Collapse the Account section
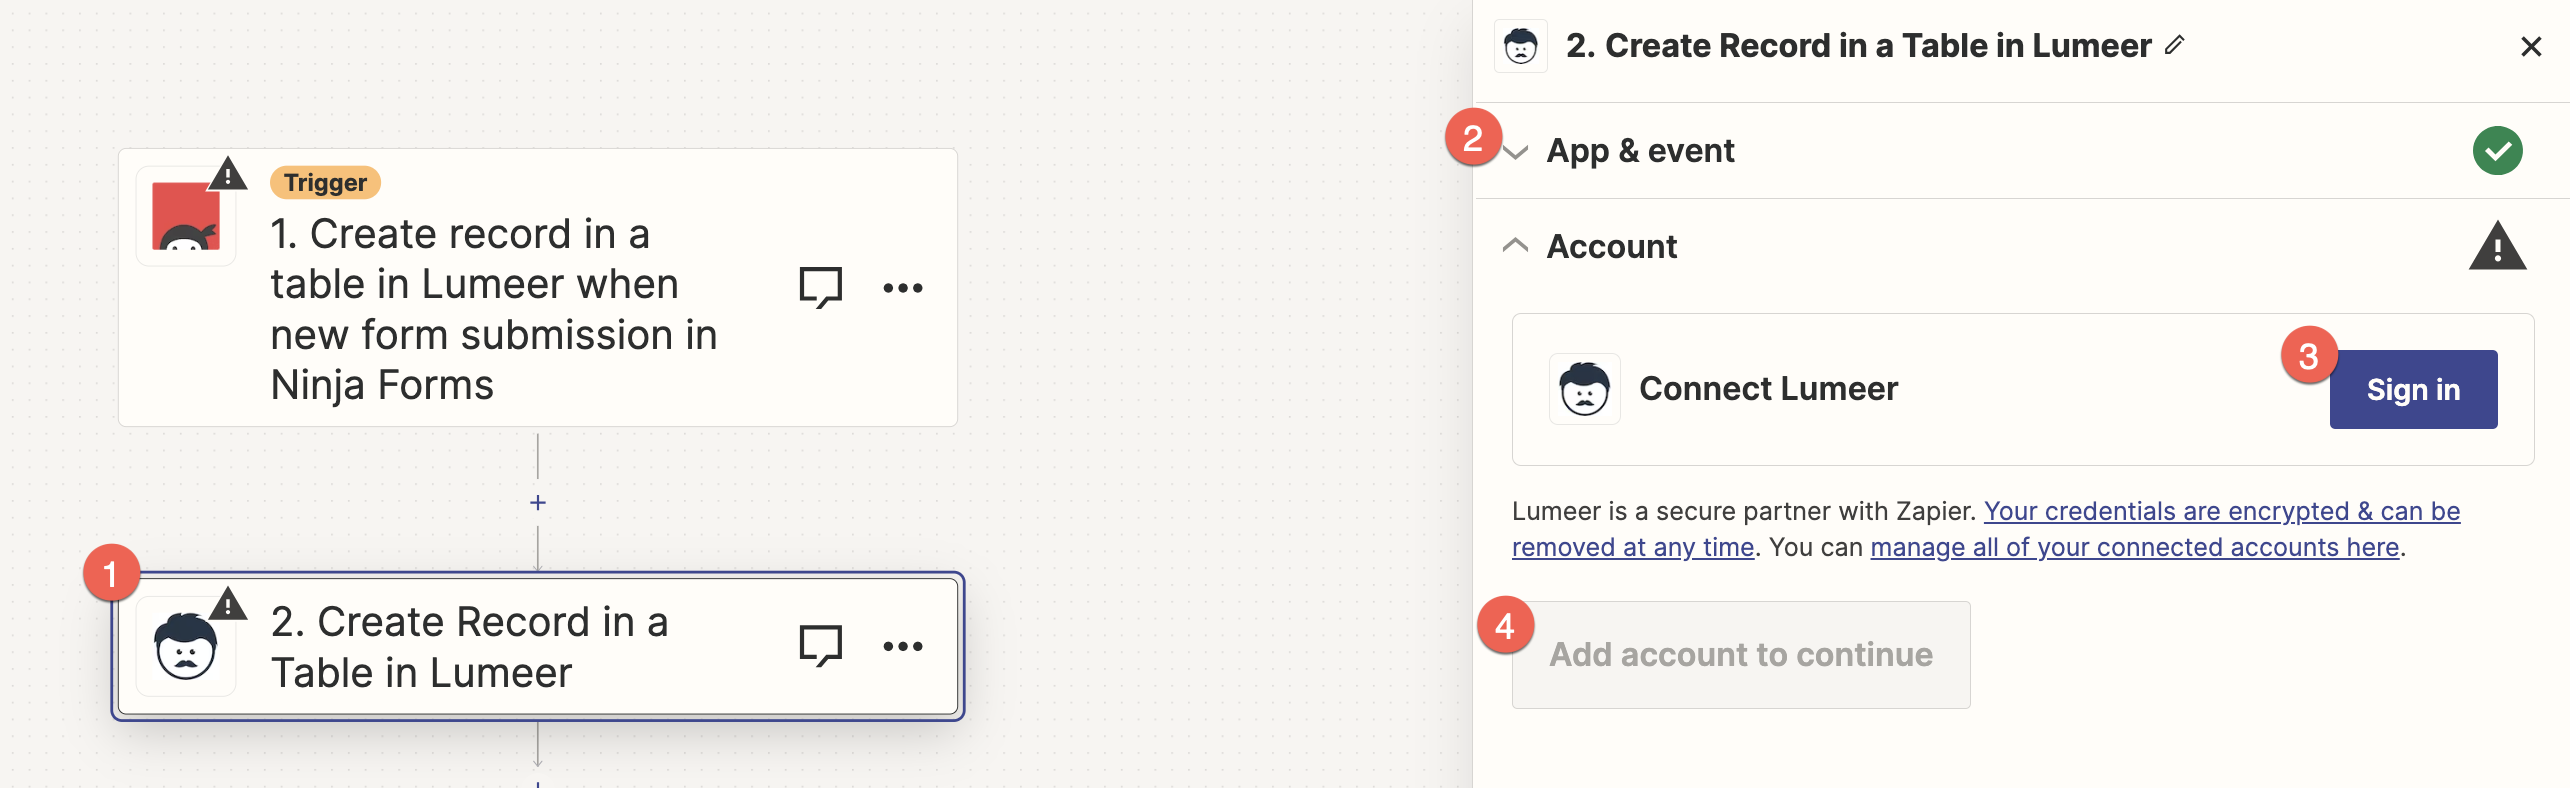 [x=1516, y=246]
